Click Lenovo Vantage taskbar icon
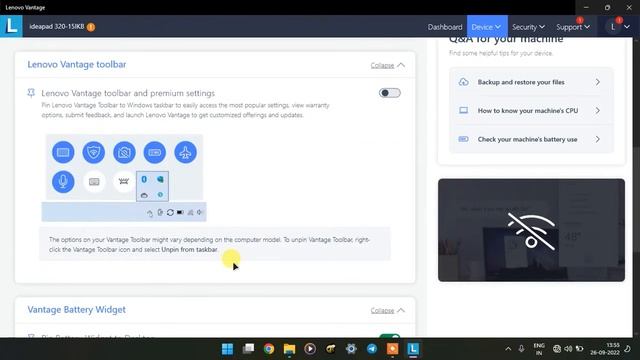 (x=413, y=349)
